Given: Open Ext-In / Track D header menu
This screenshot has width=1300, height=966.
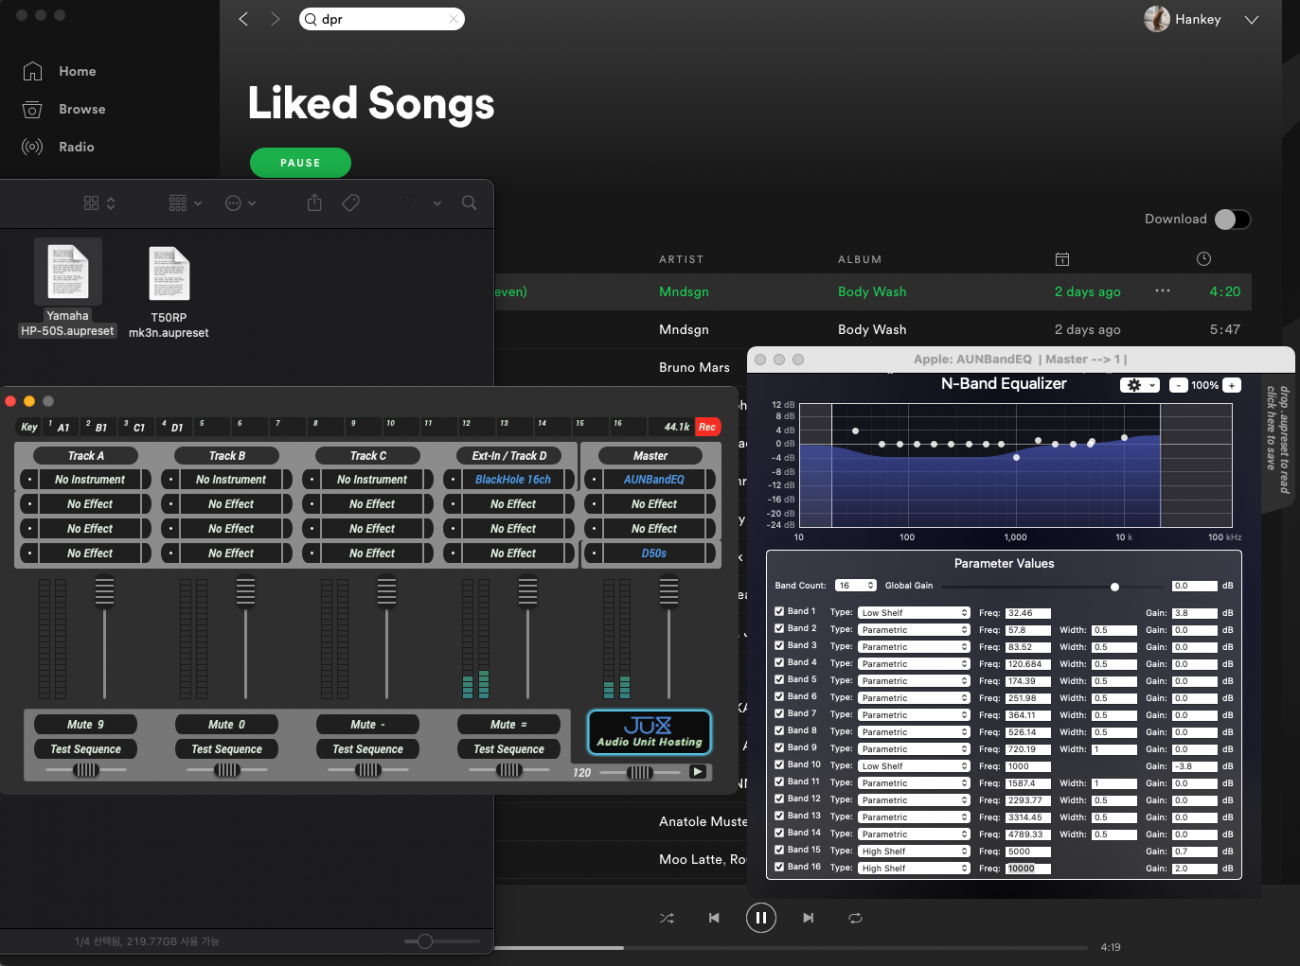Looking at the screenshot, I should click(509, 455).
